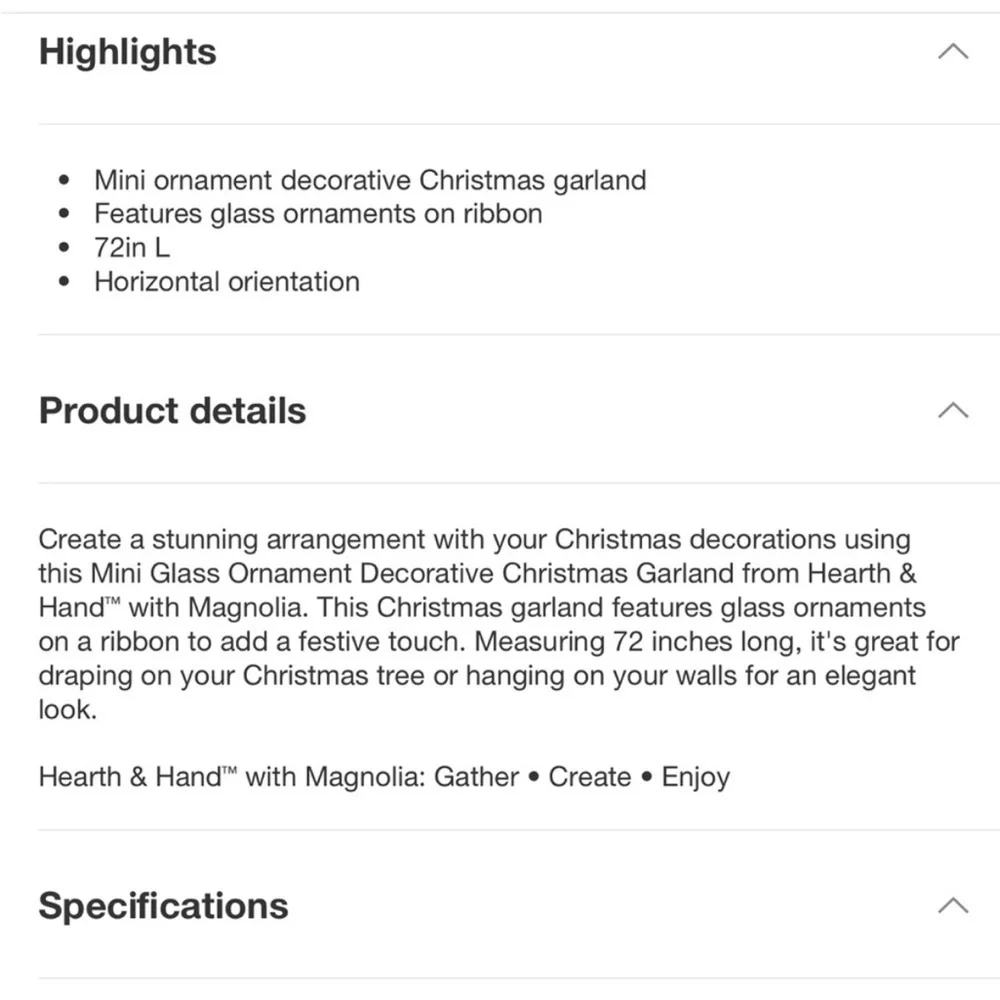Viewport: 1000px width, 1000px height.
Task: Click the Horizontal orientation highlight
Action: pos(227,281)
